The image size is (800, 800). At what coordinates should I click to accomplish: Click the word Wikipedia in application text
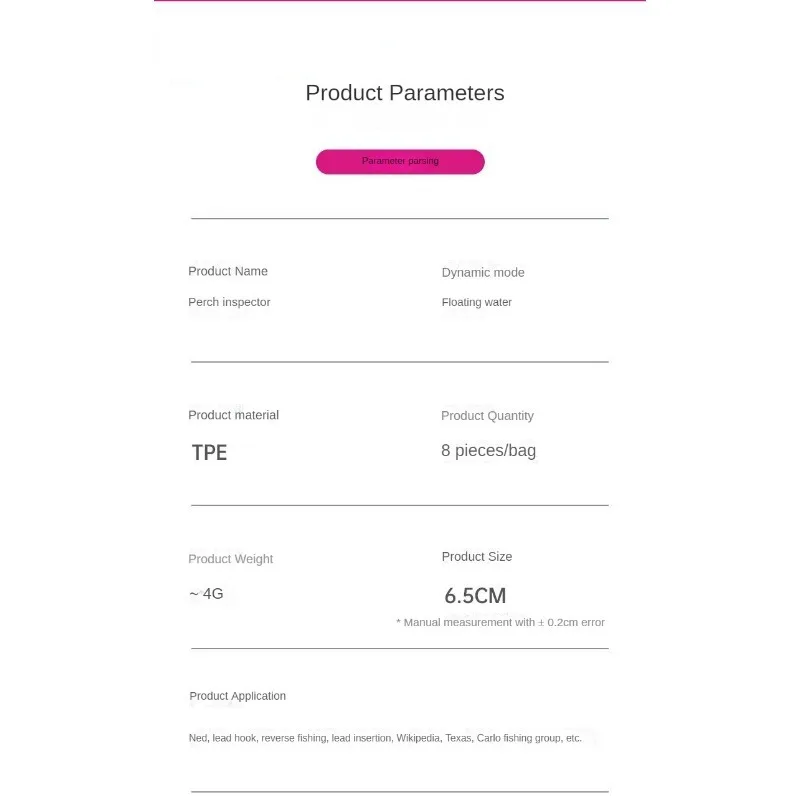pyautogui.click(x=418, y=738)
